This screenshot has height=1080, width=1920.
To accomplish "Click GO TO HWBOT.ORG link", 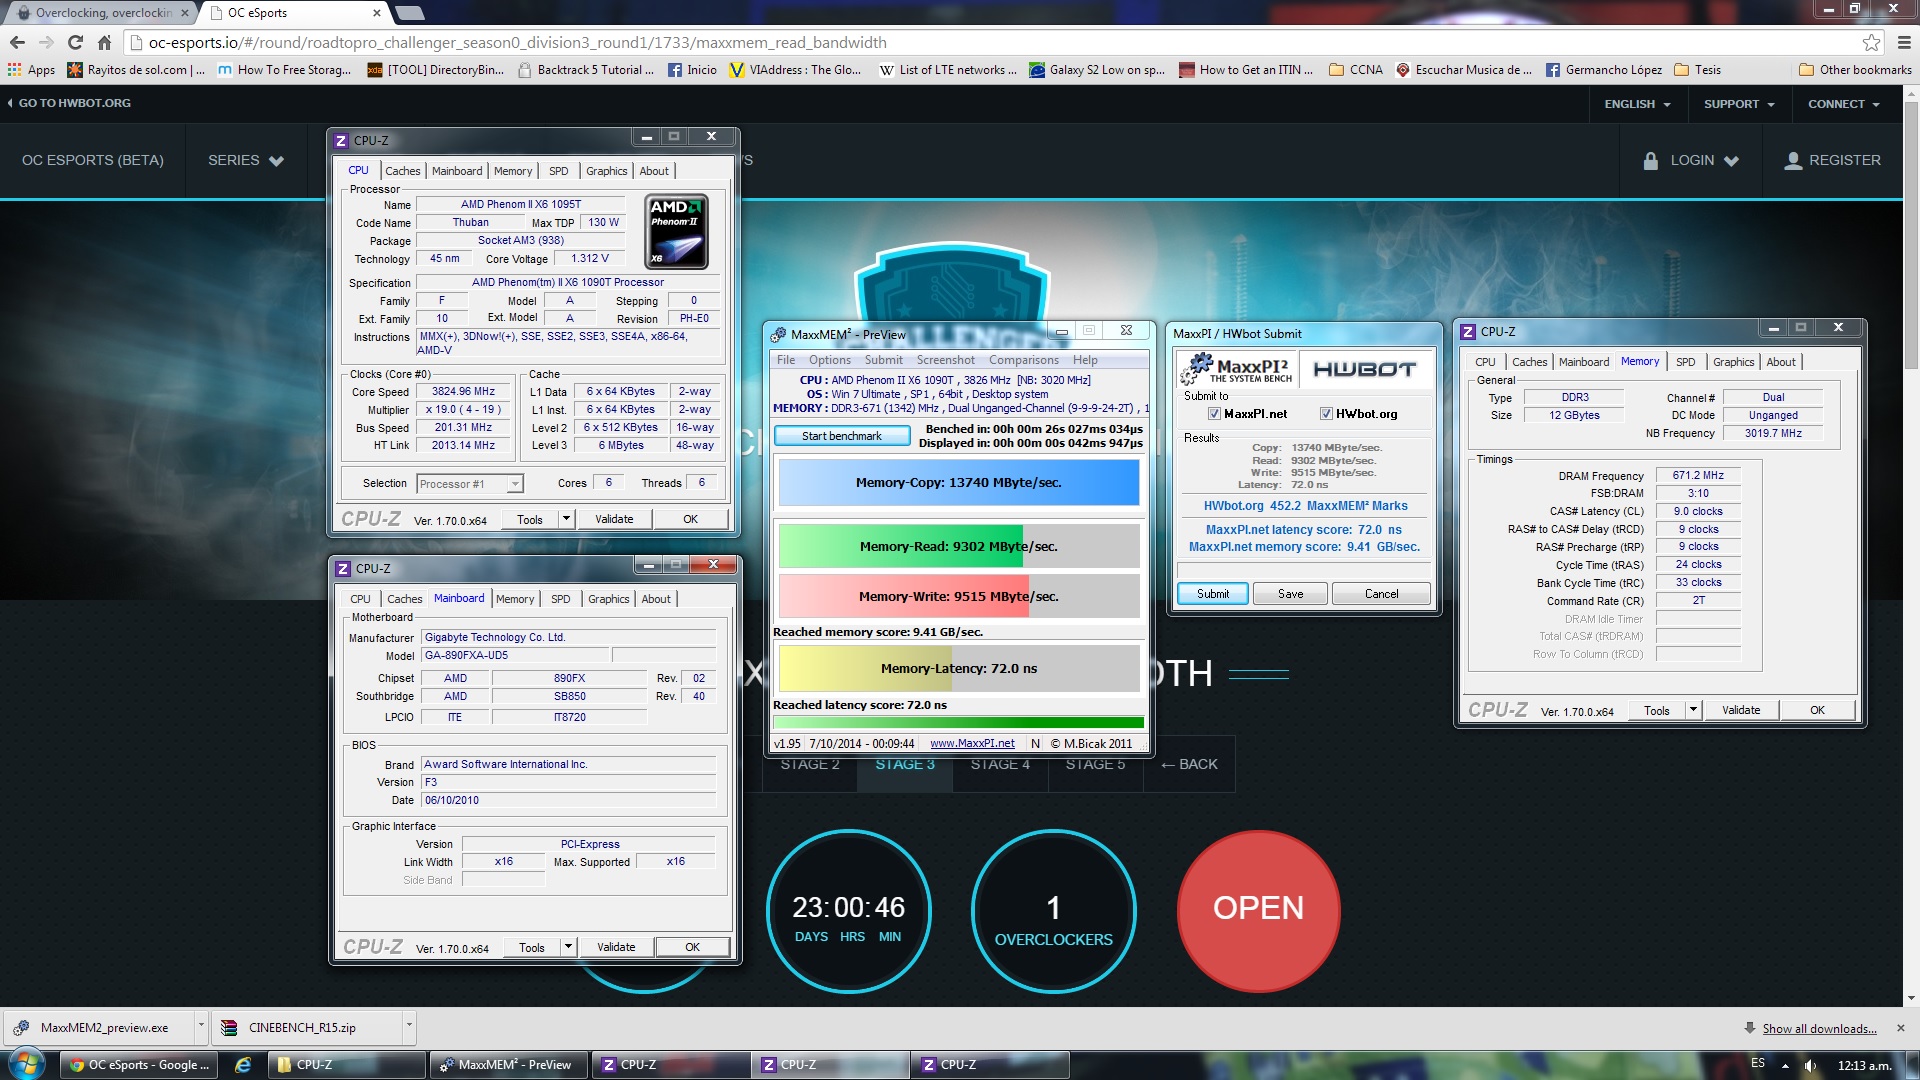I will pos(69,103).
